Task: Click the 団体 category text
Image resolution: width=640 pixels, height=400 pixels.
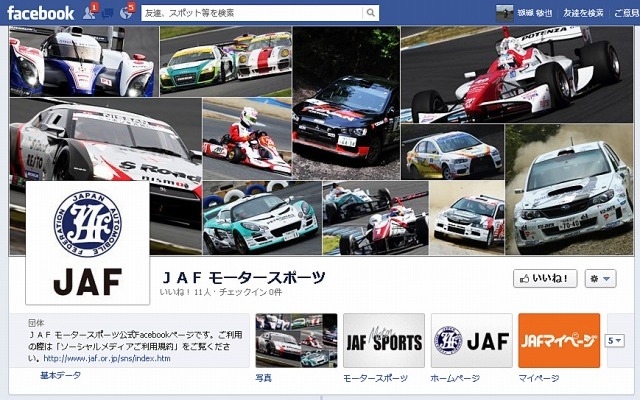Action: click(x=36, y=323)
